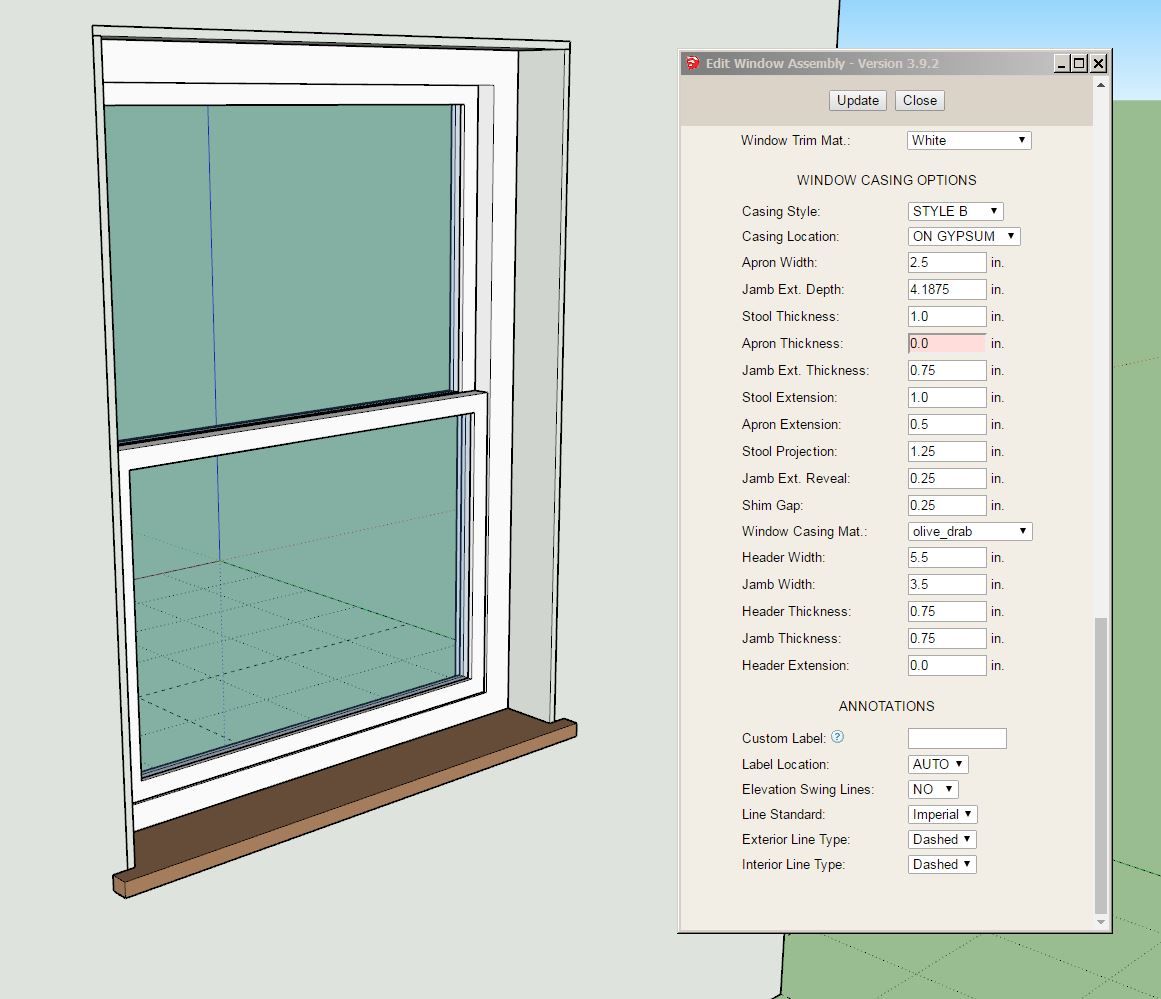The width and height of the screenshot is (1161, 999).
Task: Click the Apron Thickness input field
Action: click(947, 343)
